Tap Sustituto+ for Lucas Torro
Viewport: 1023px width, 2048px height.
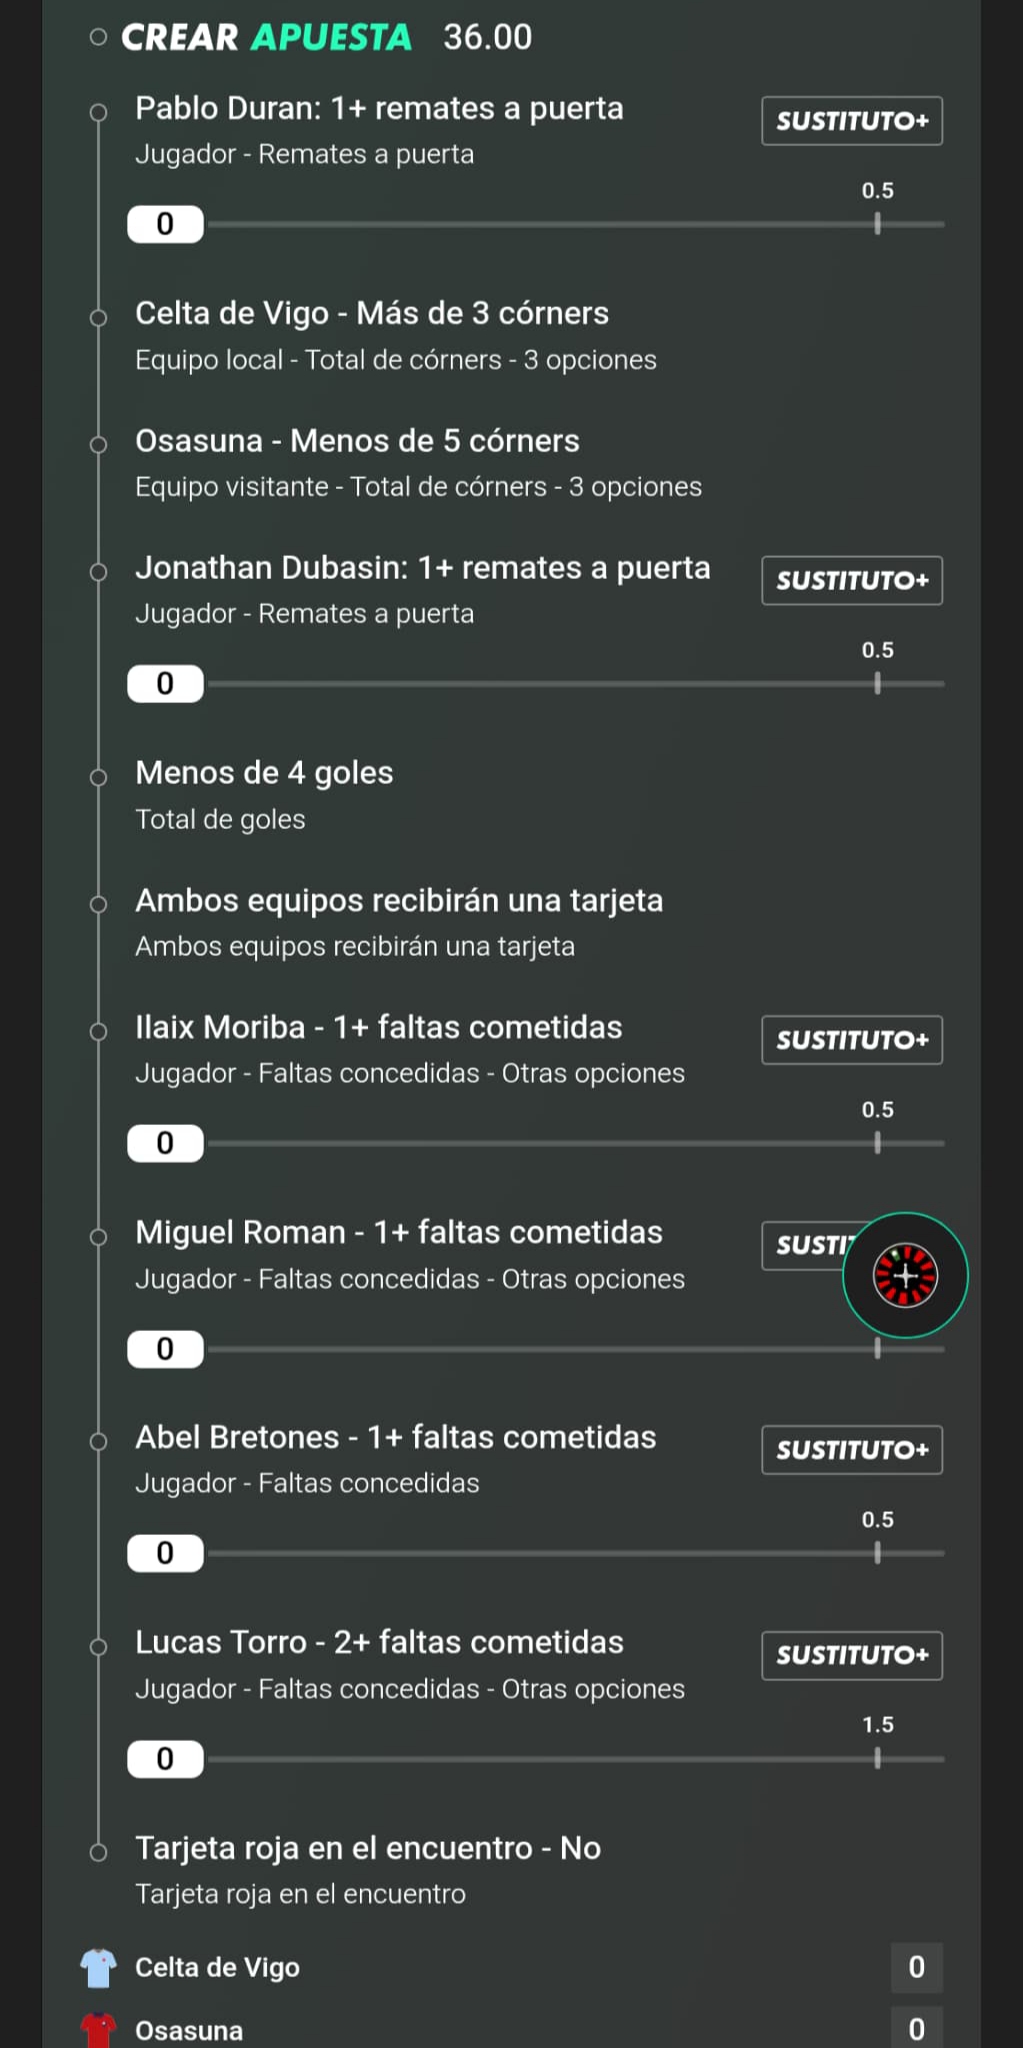coord(852,1655)
